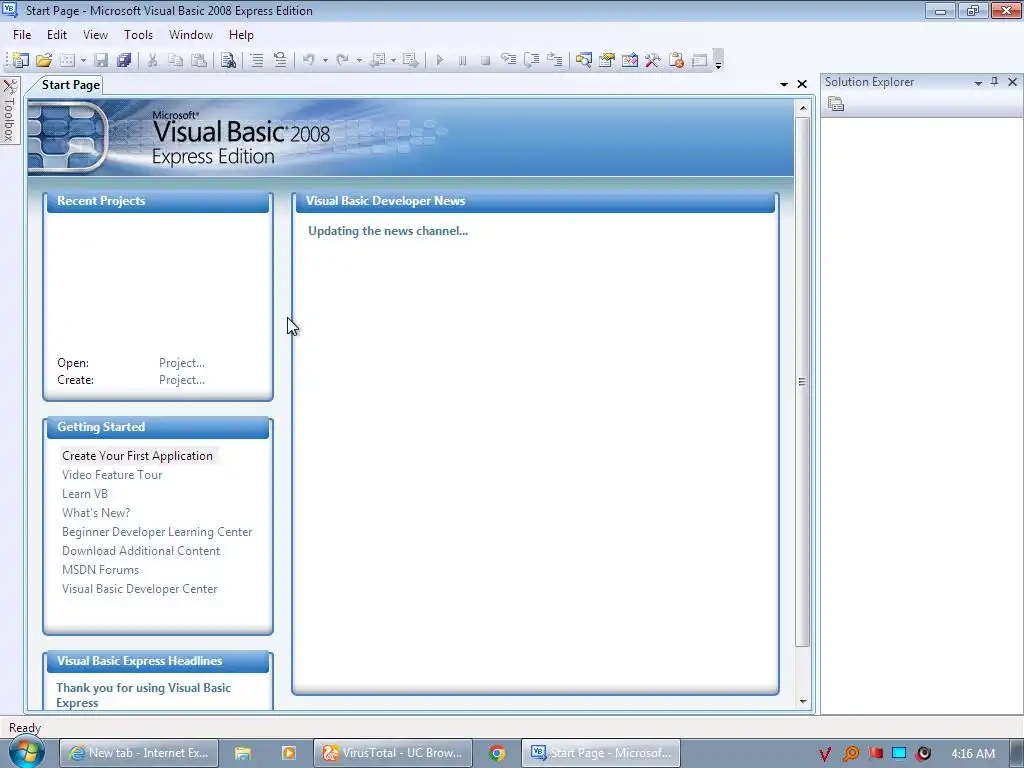
Task: Open the Window menu
Action: pyautogui.click(x=191, y=35)
